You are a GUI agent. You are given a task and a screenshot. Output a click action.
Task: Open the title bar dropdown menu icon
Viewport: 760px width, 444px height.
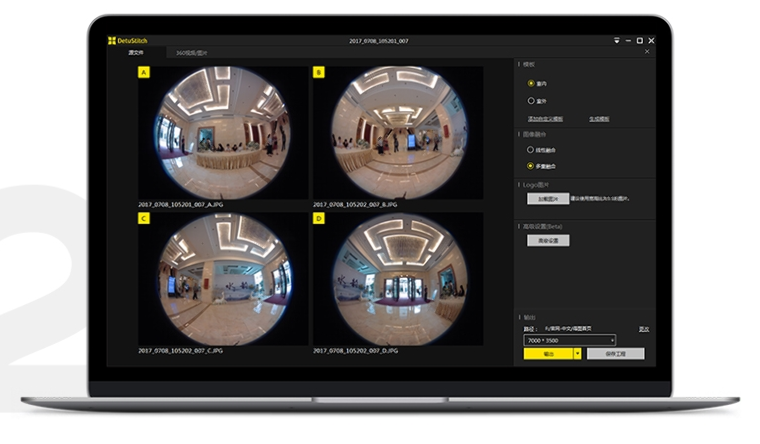click(617, 41)
